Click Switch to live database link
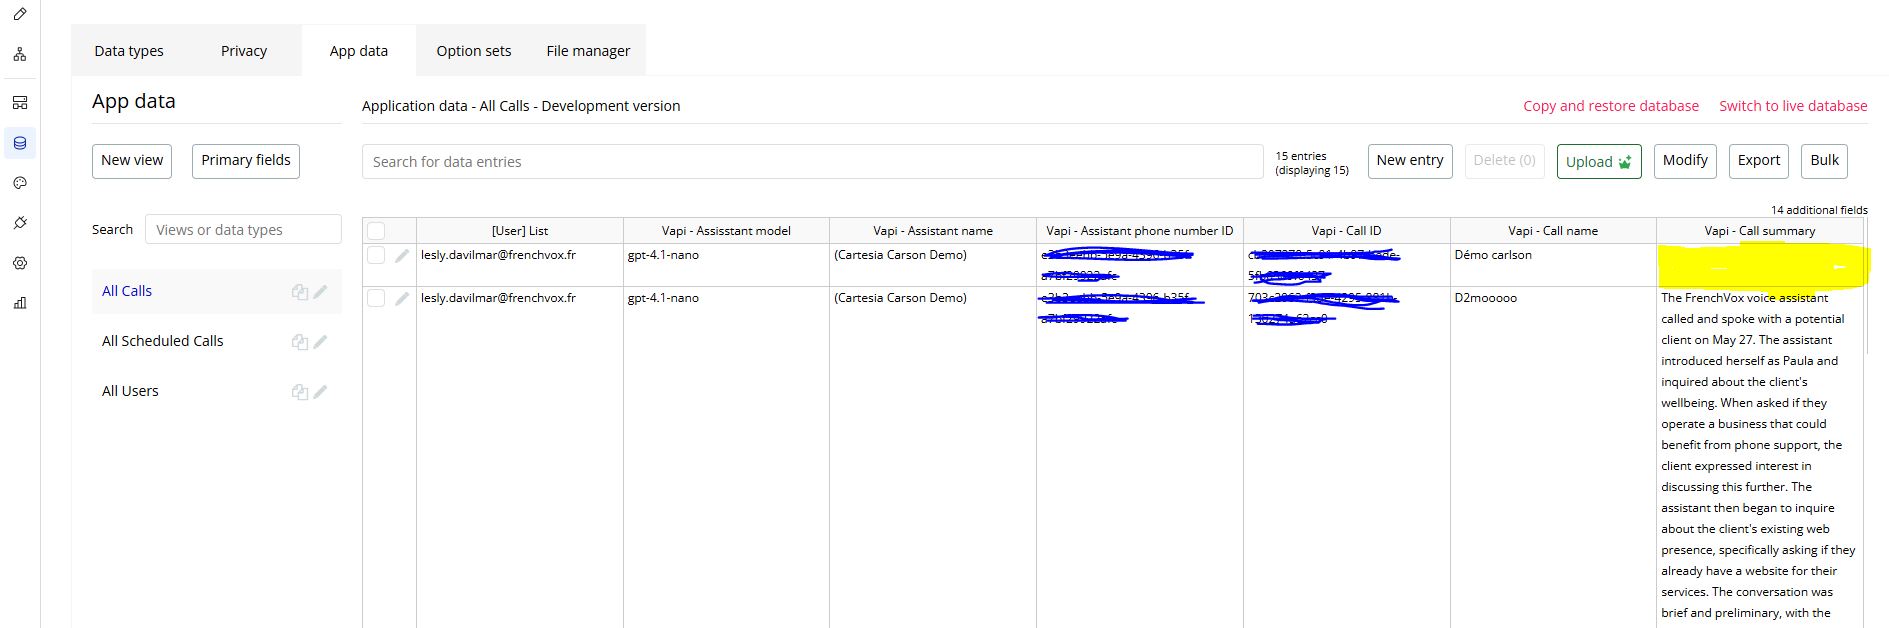 [x=1792, y=106]
